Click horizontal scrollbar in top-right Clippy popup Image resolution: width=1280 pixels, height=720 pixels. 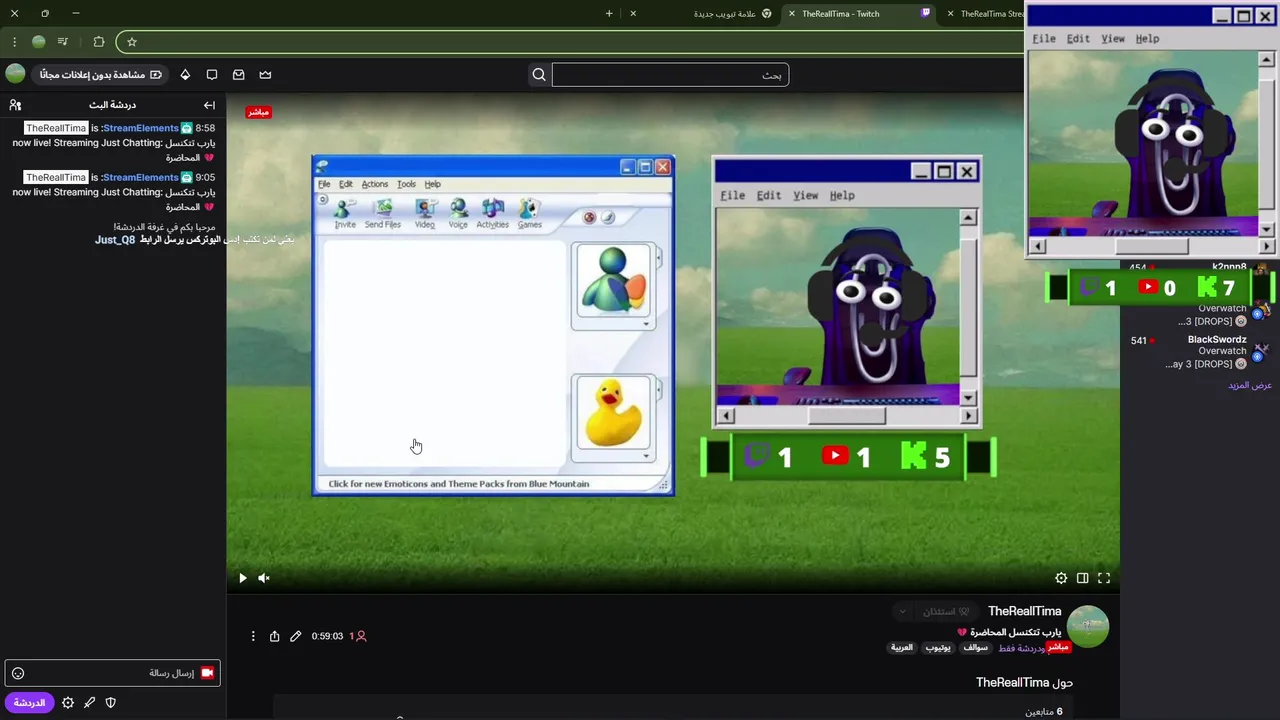click(1152, 246)
